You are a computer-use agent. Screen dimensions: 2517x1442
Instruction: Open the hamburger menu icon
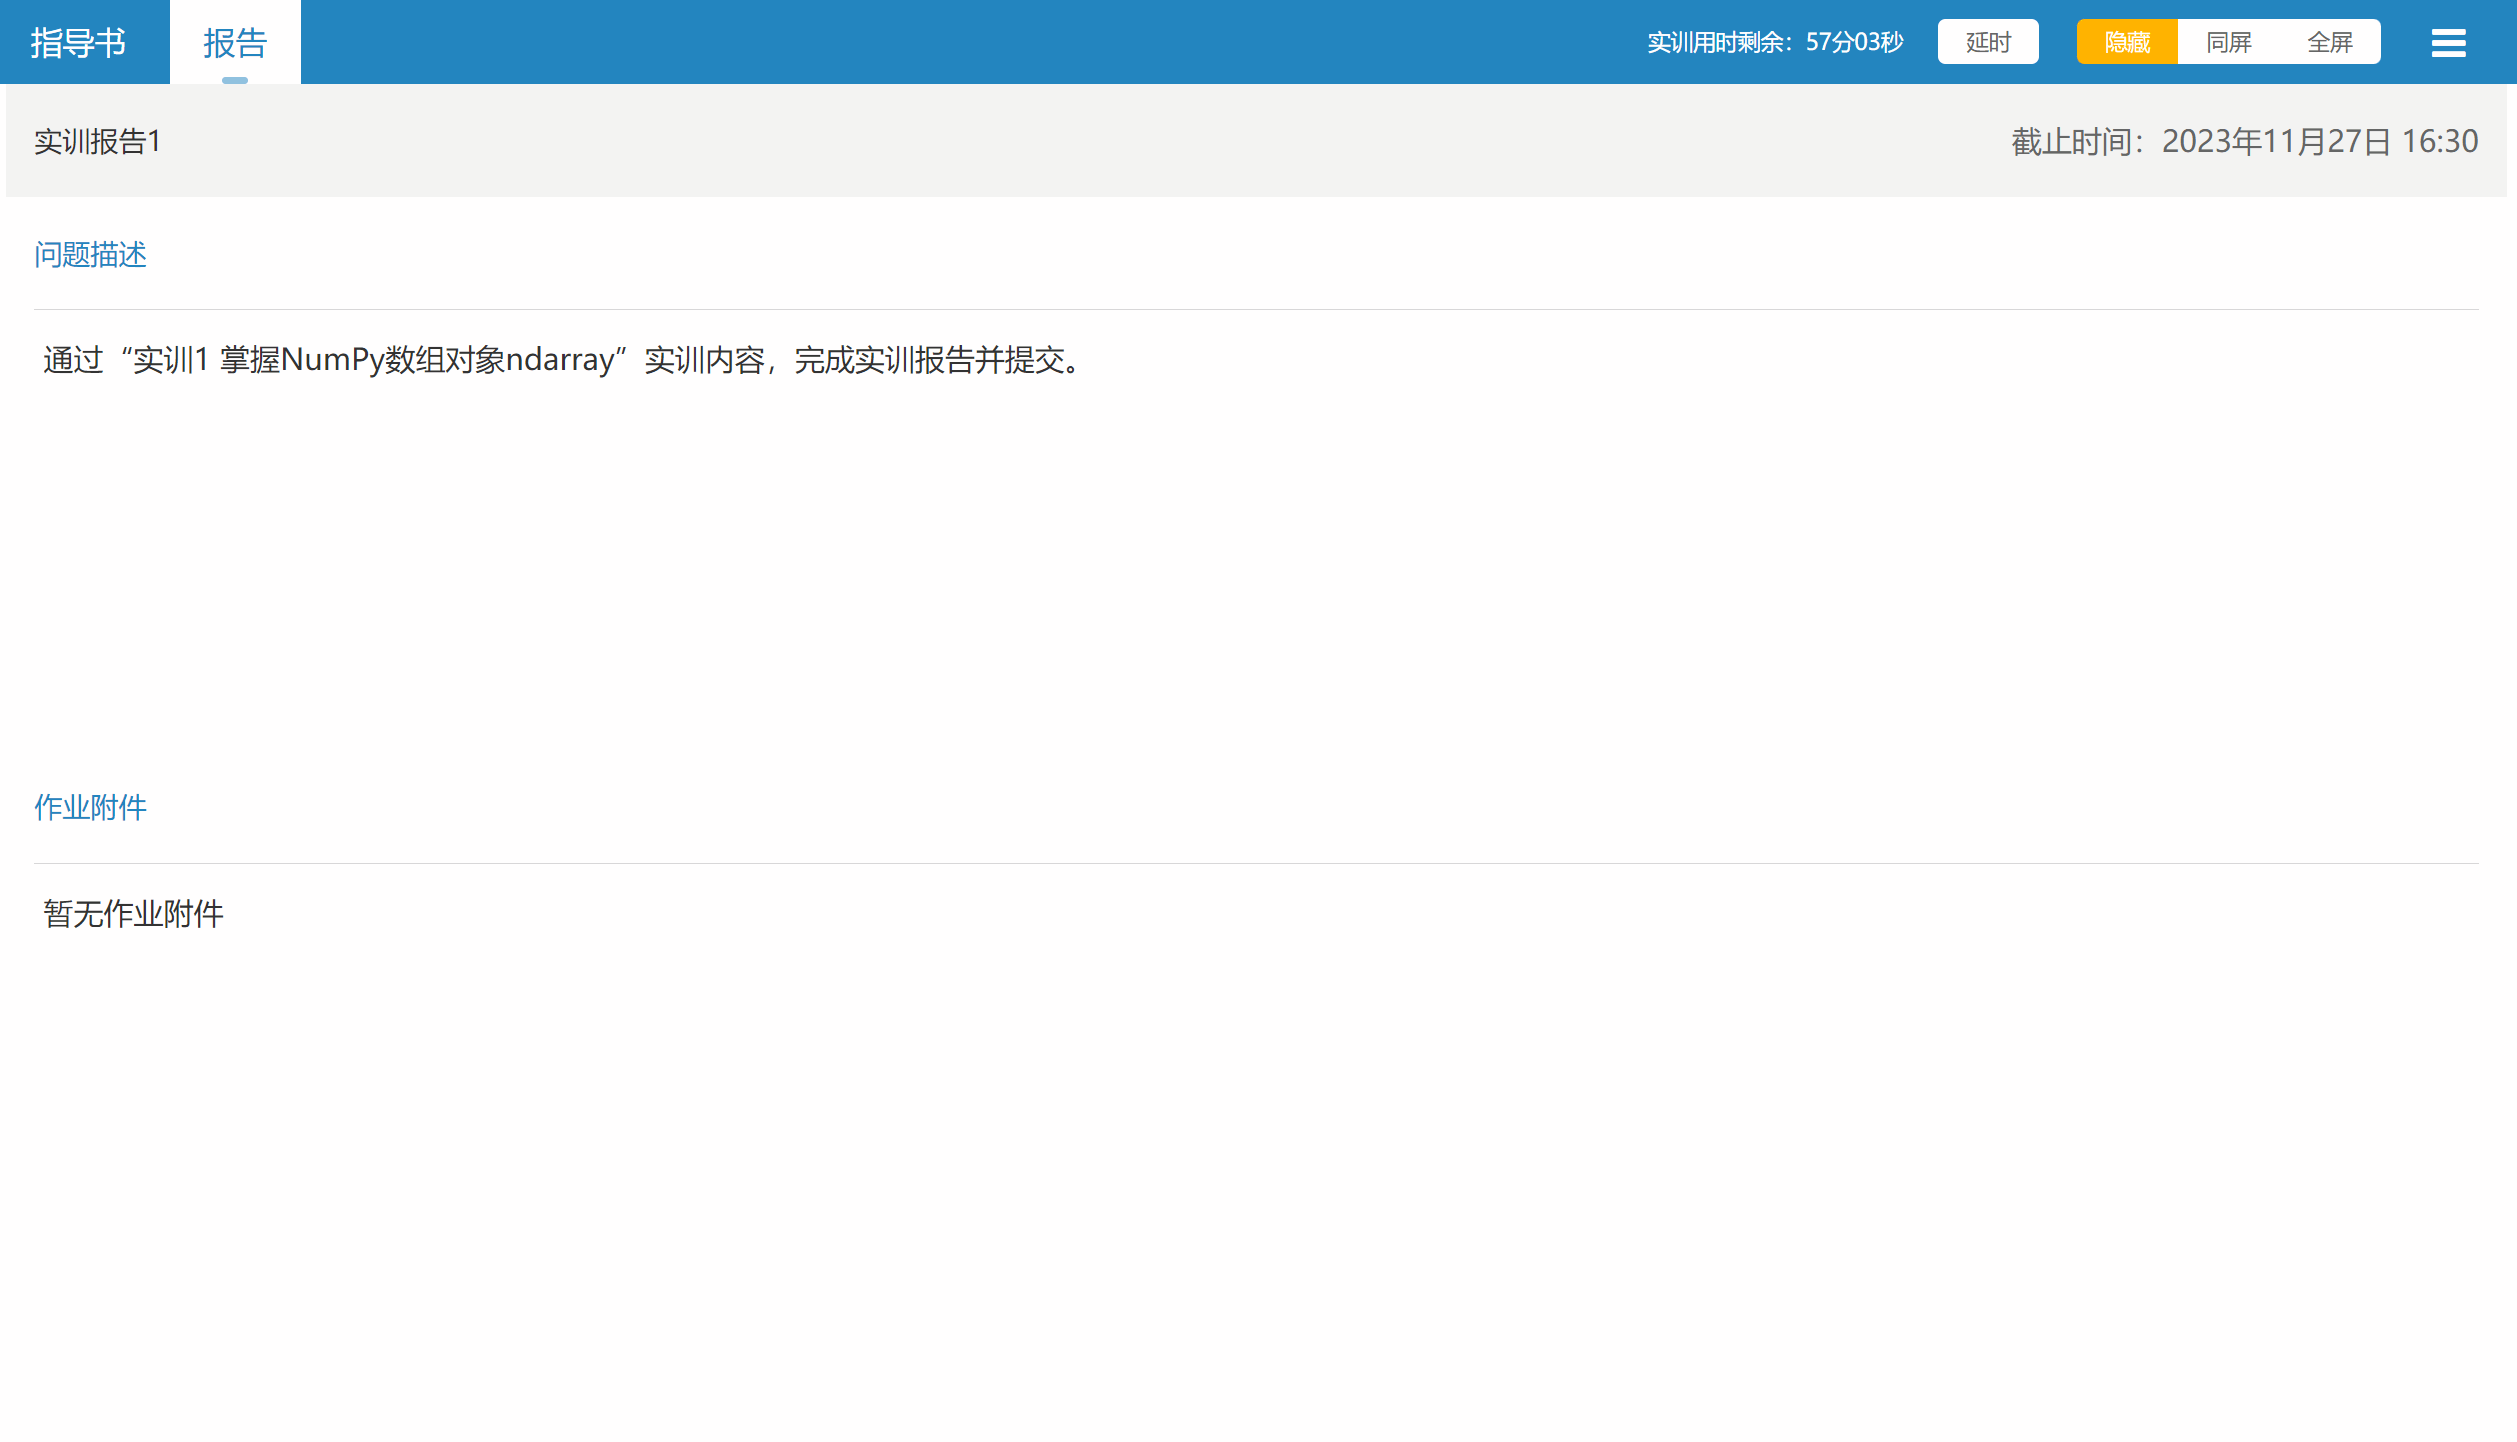[x=2448, y=43]
